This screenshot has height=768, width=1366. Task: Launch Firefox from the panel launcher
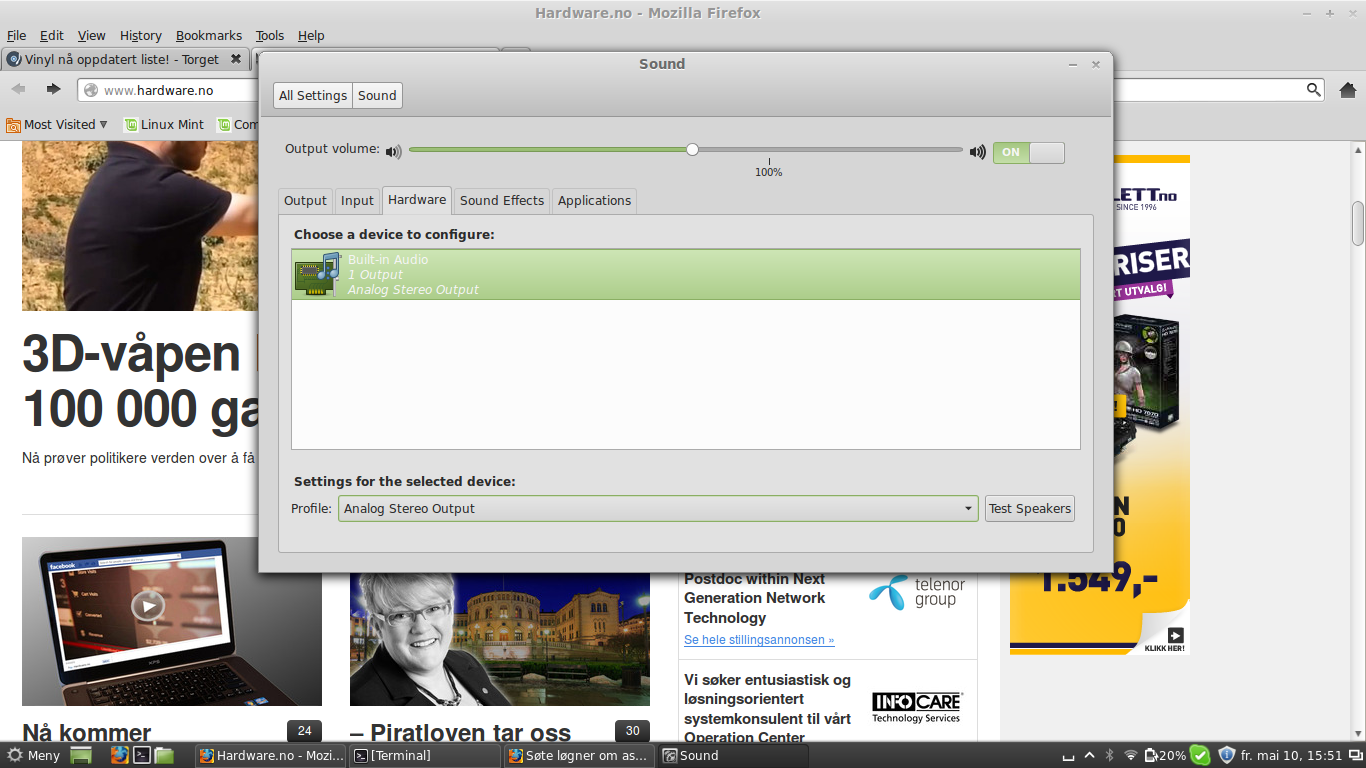pos(120,755)
